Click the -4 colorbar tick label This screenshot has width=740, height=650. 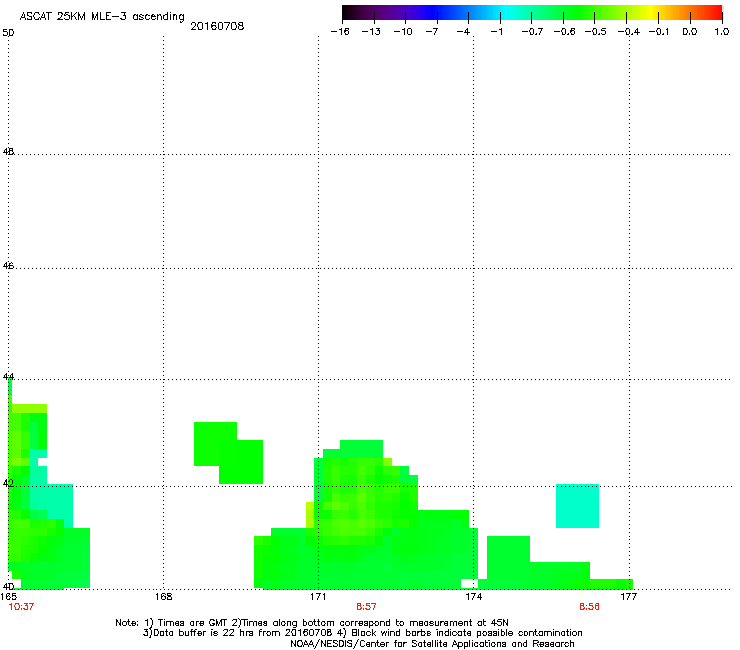463,32
